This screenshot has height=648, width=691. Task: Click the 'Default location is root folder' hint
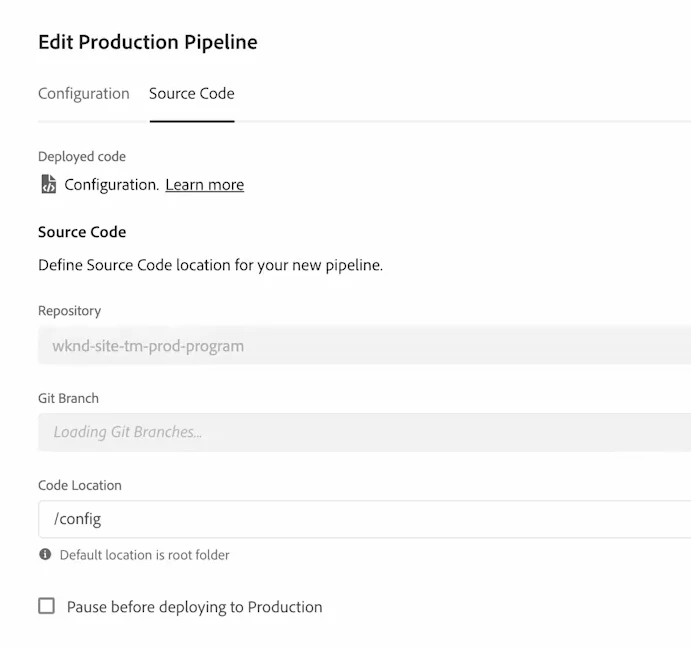pyautogui.click(x=145, y=555)
